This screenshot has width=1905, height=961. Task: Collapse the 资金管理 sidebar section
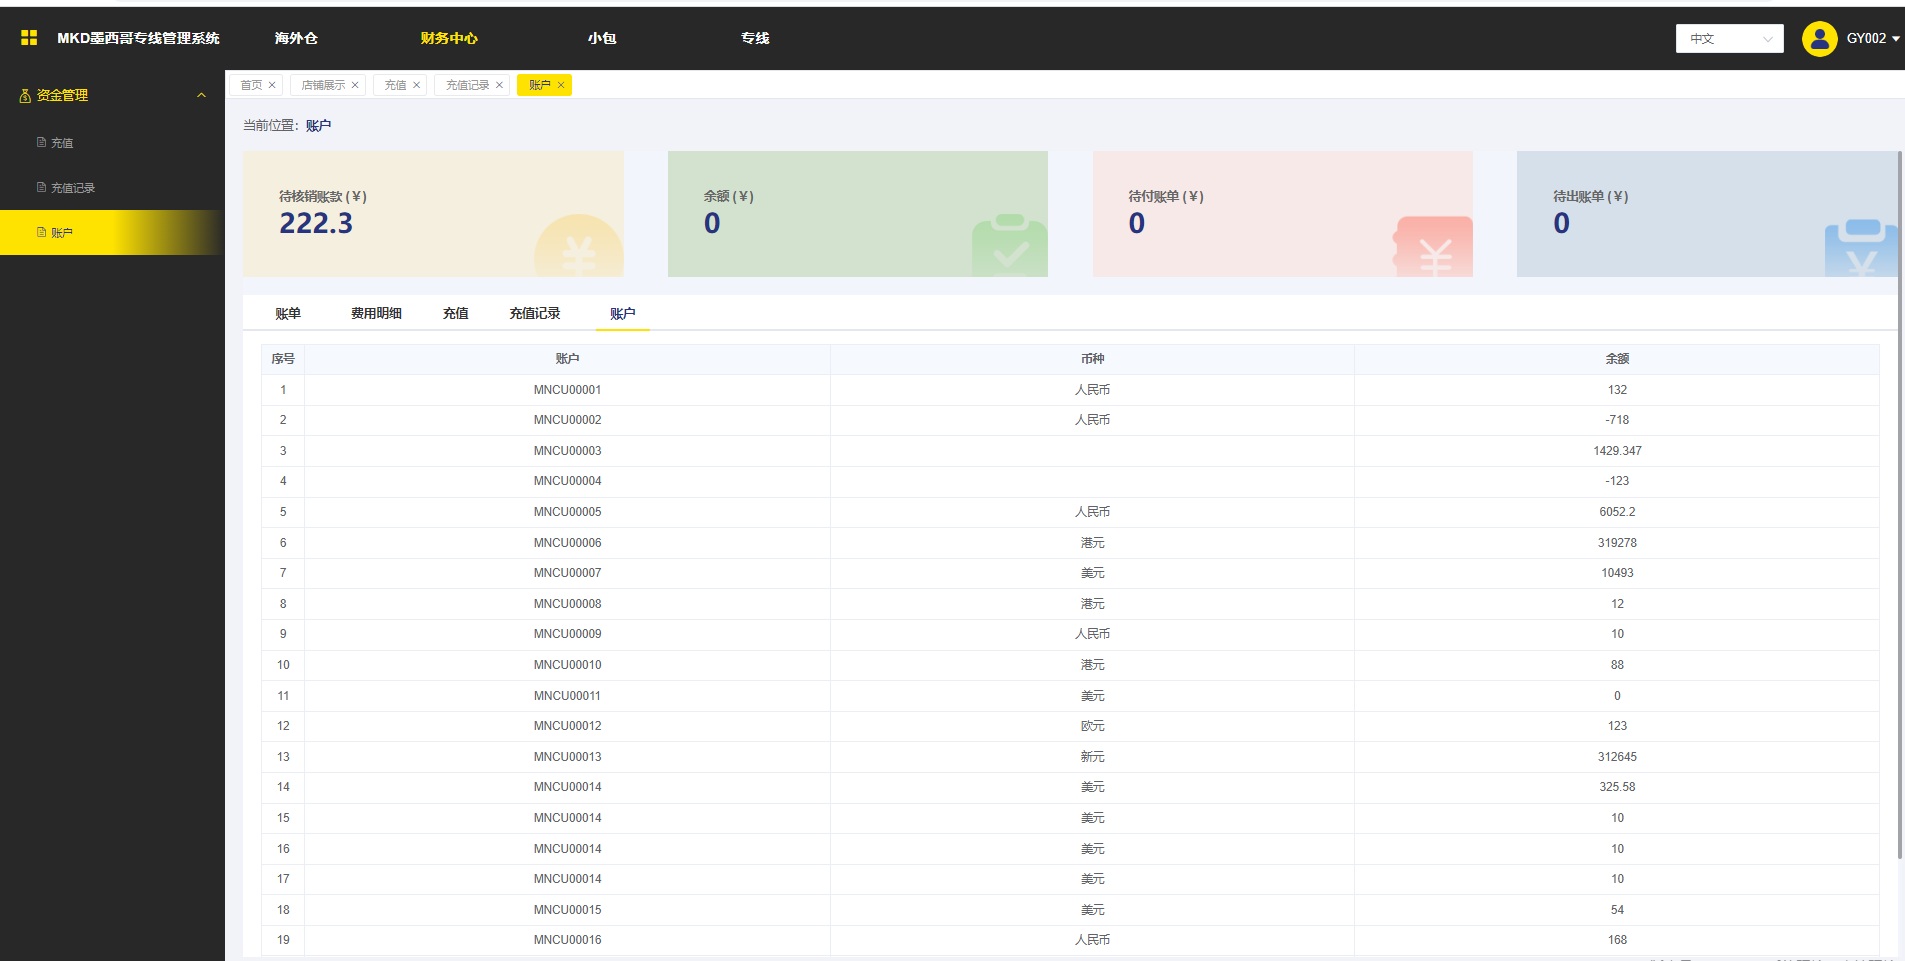[201, 96]
